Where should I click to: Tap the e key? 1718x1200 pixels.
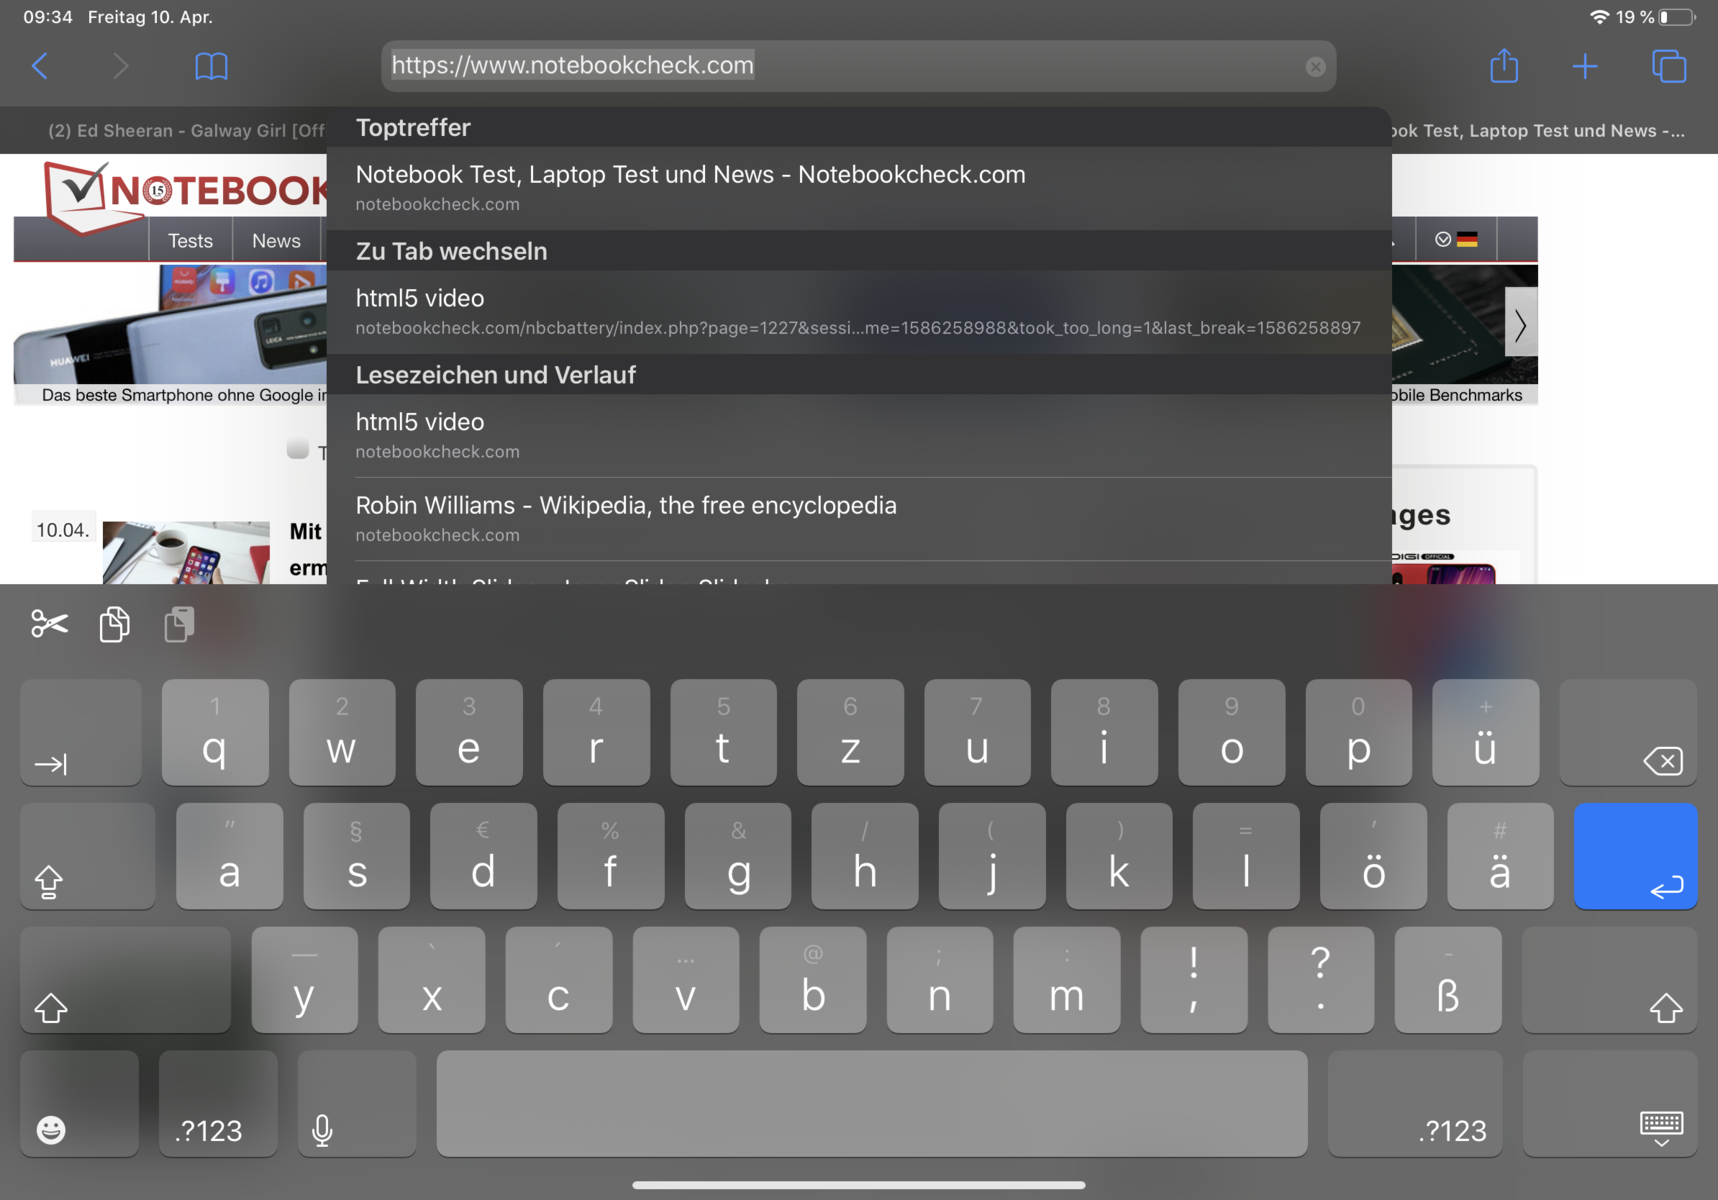(x=469, y=732)
